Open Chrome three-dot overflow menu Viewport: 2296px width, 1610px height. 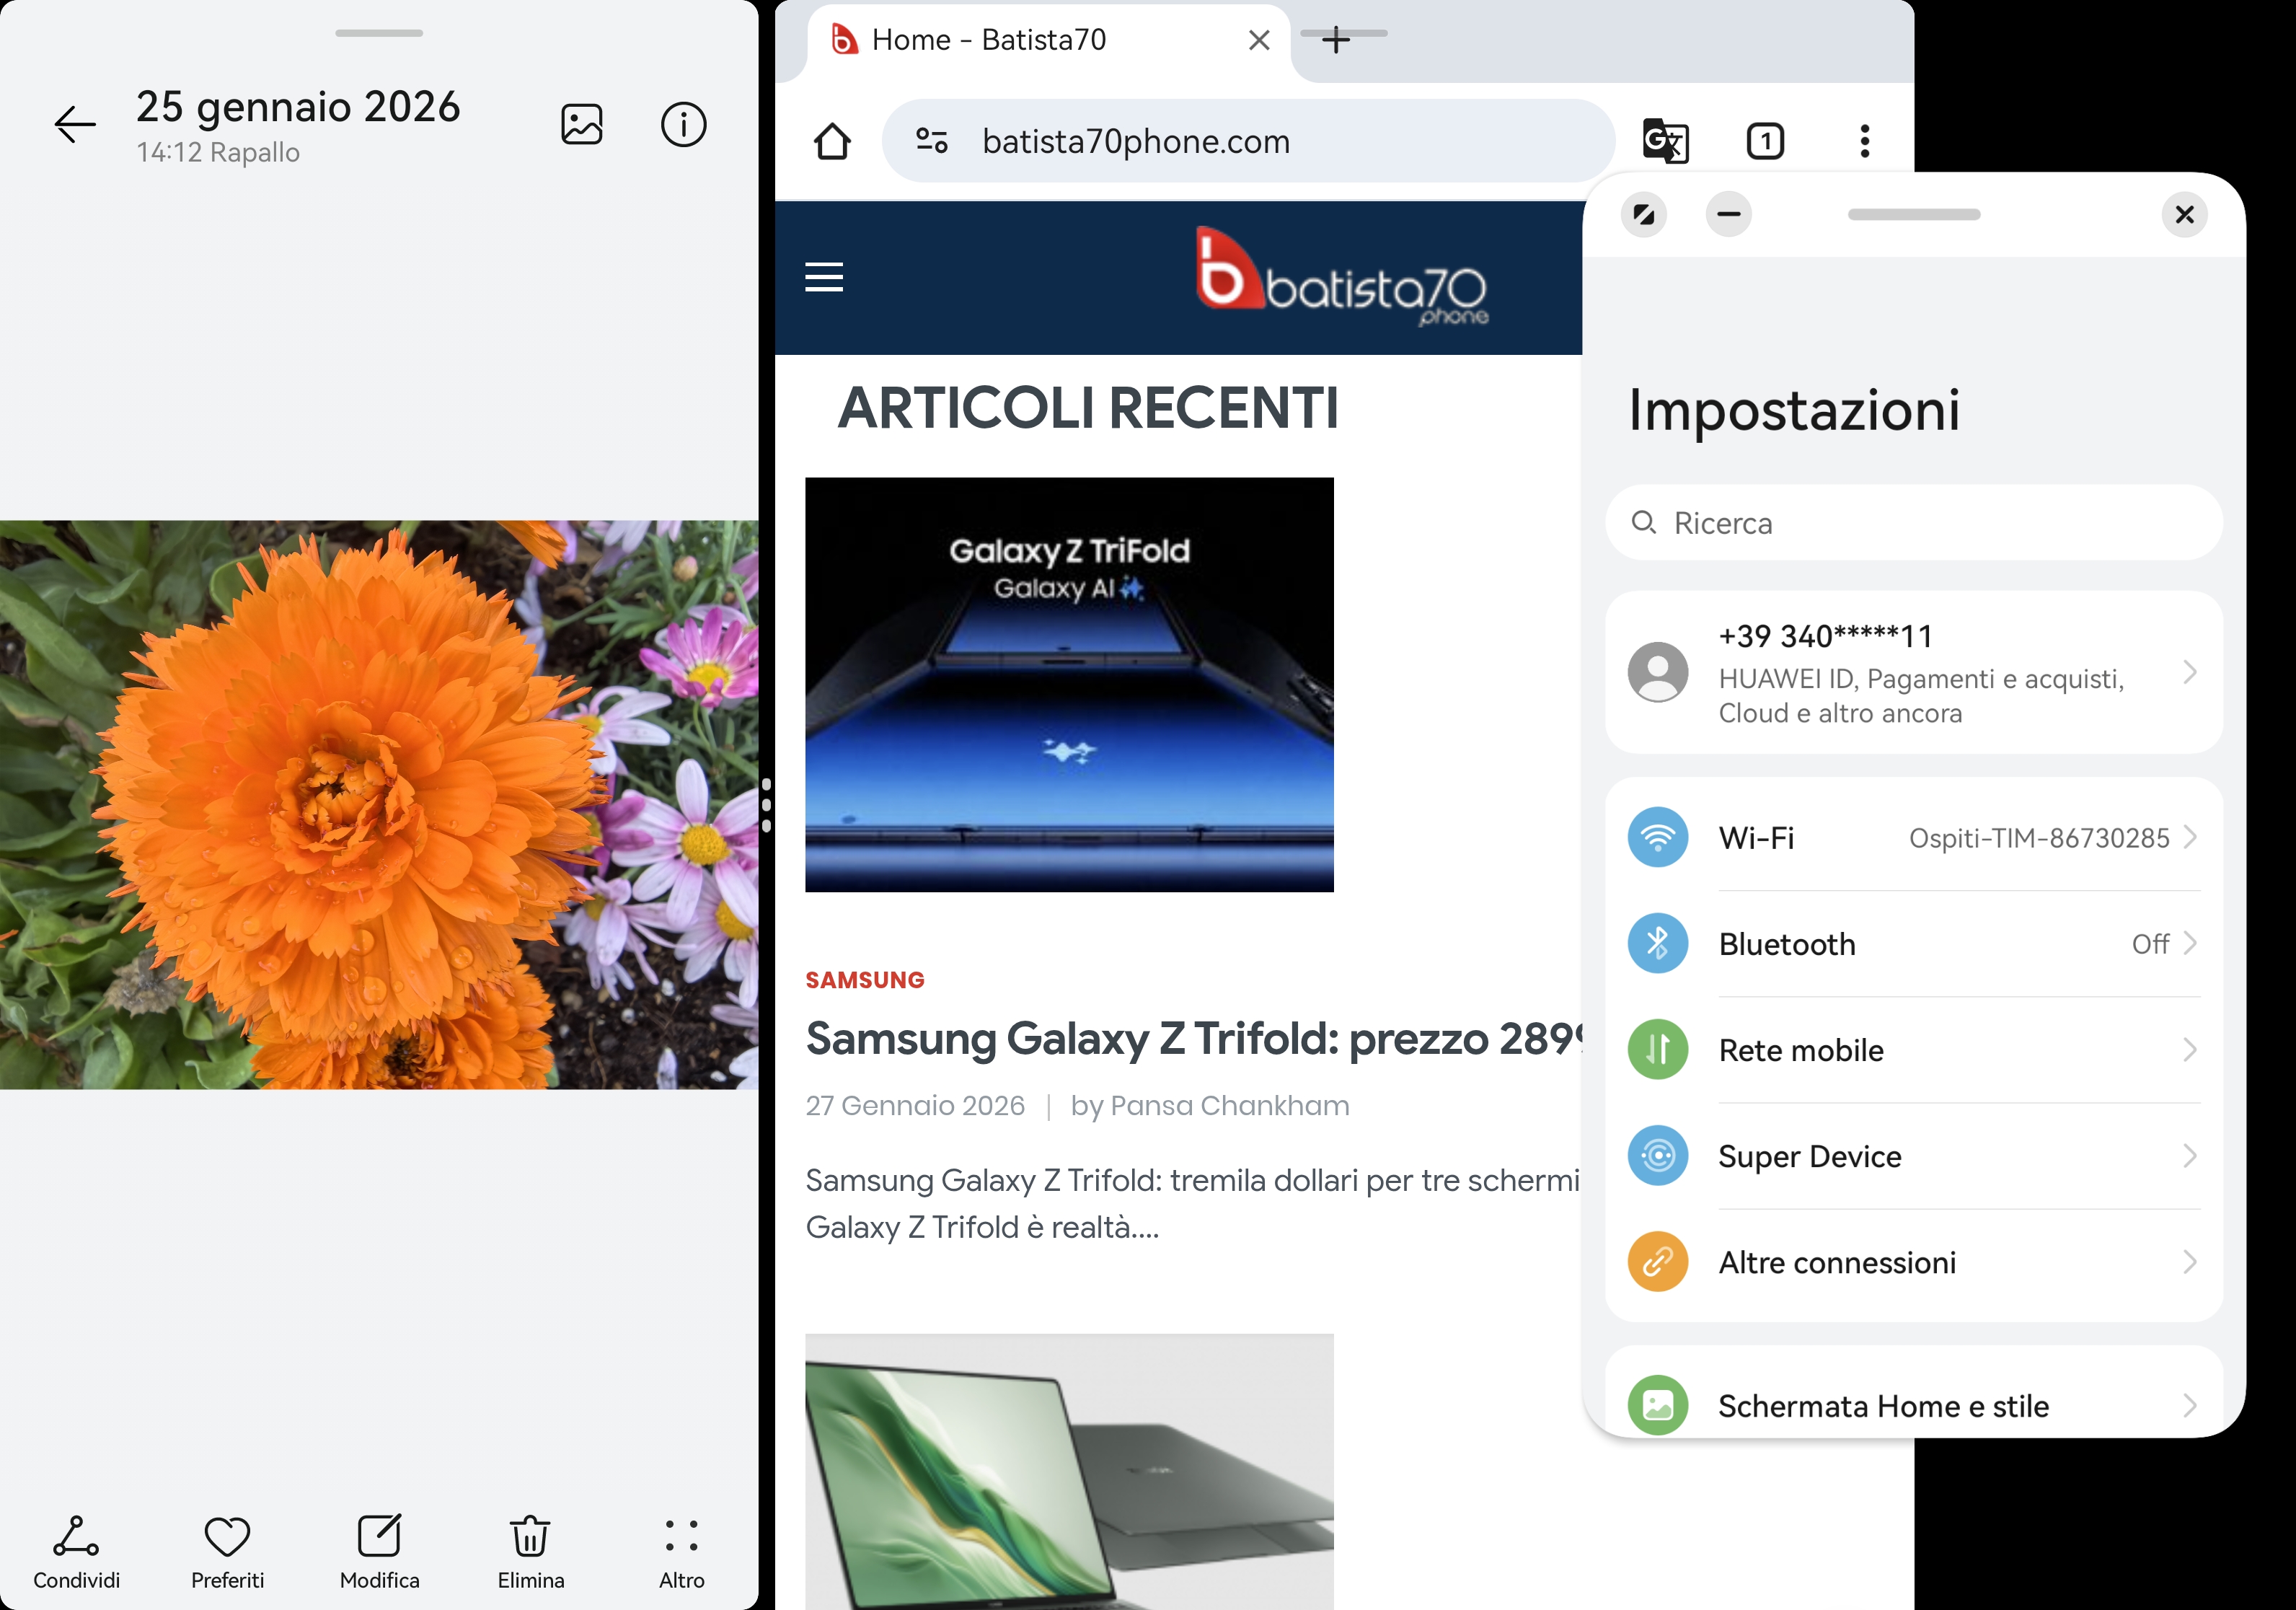pyautogui.click(x=1864, y=141)
